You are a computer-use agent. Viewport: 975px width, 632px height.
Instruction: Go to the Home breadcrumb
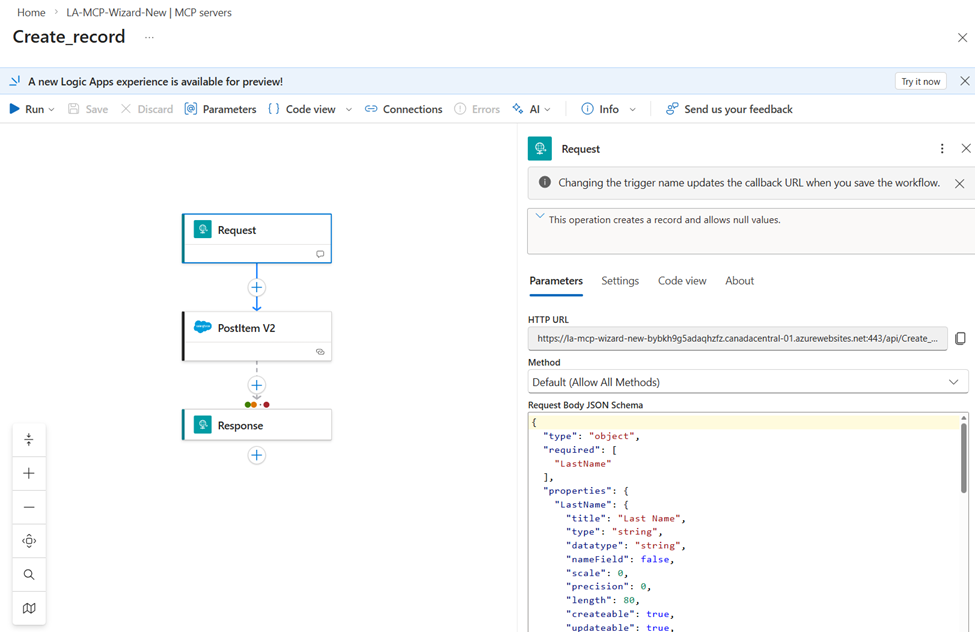tap(31, 12)
